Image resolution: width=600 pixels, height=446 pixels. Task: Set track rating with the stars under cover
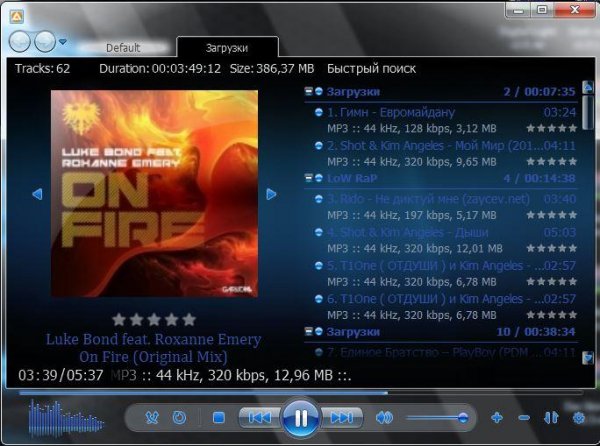pyautogui.click(x=154, y=319)
